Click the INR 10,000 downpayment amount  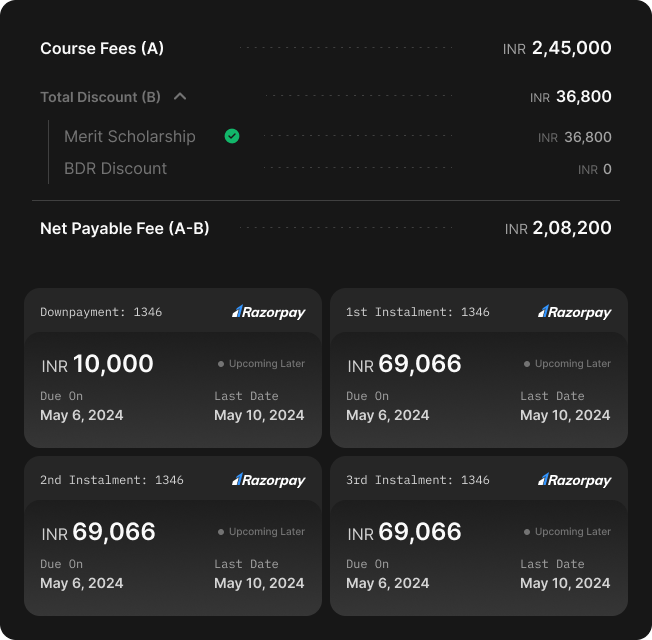97,364
